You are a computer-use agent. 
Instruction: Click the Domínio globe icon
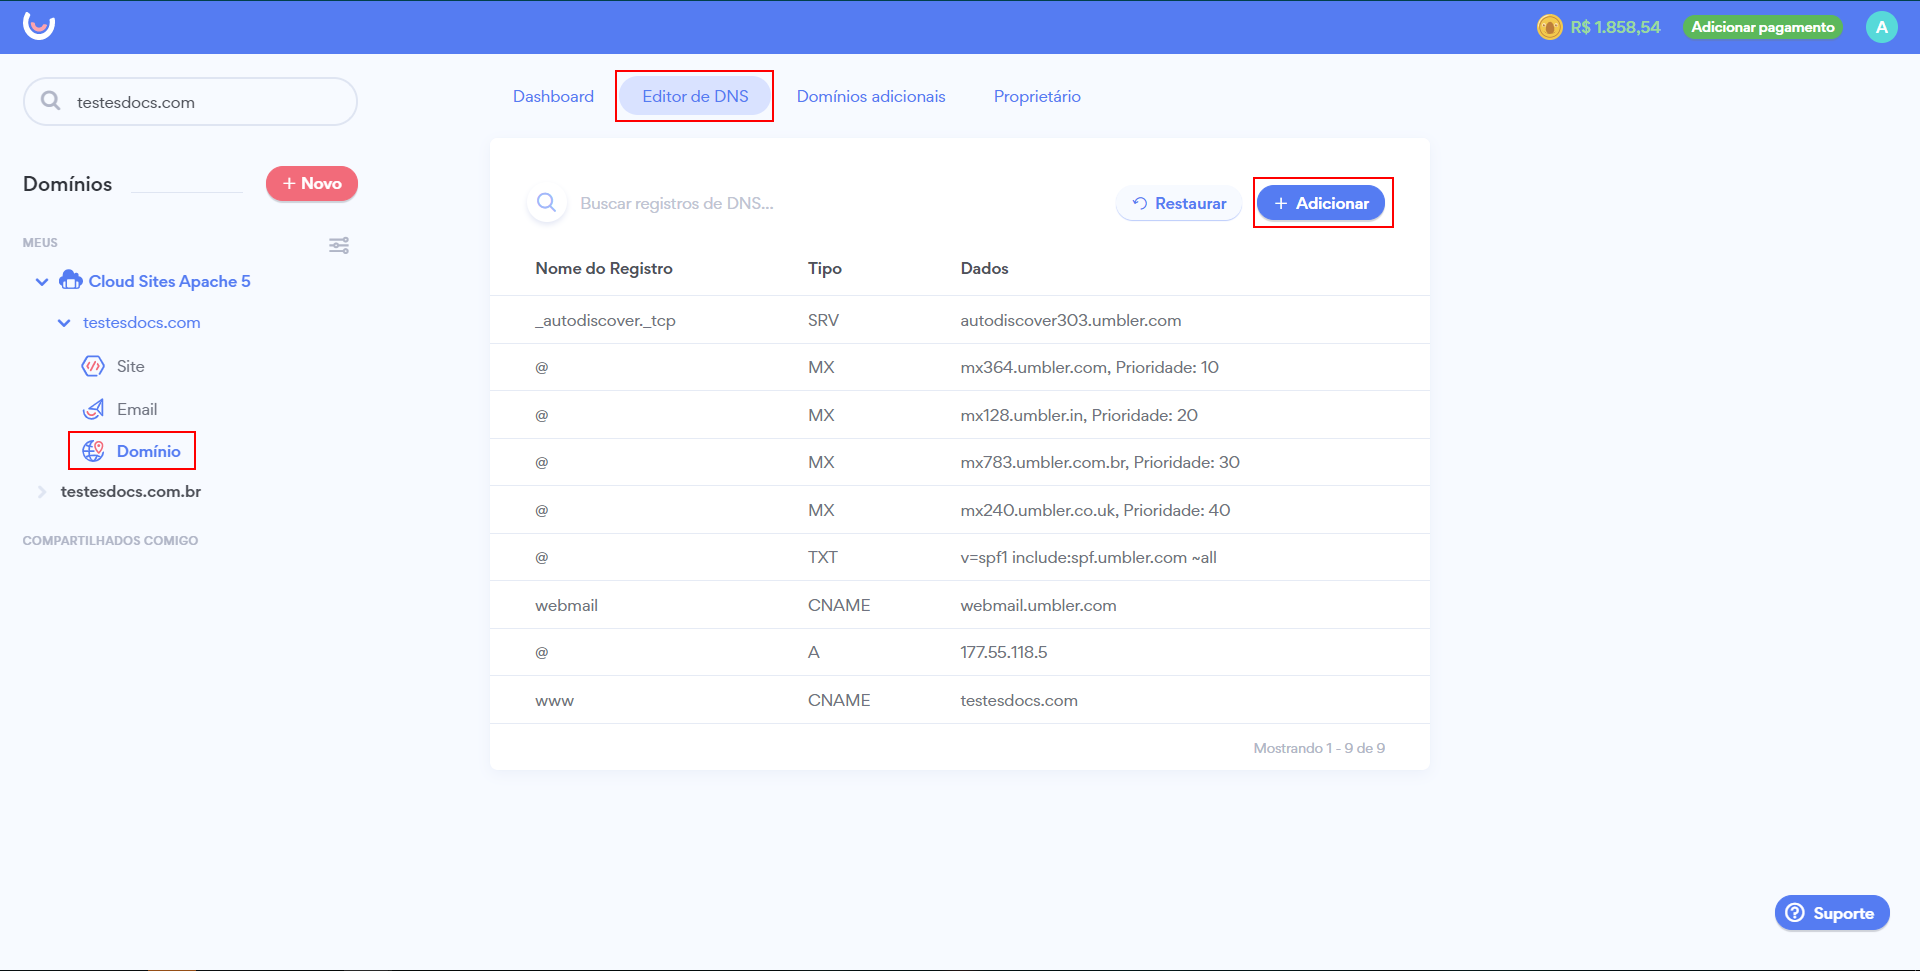point(93,451)
